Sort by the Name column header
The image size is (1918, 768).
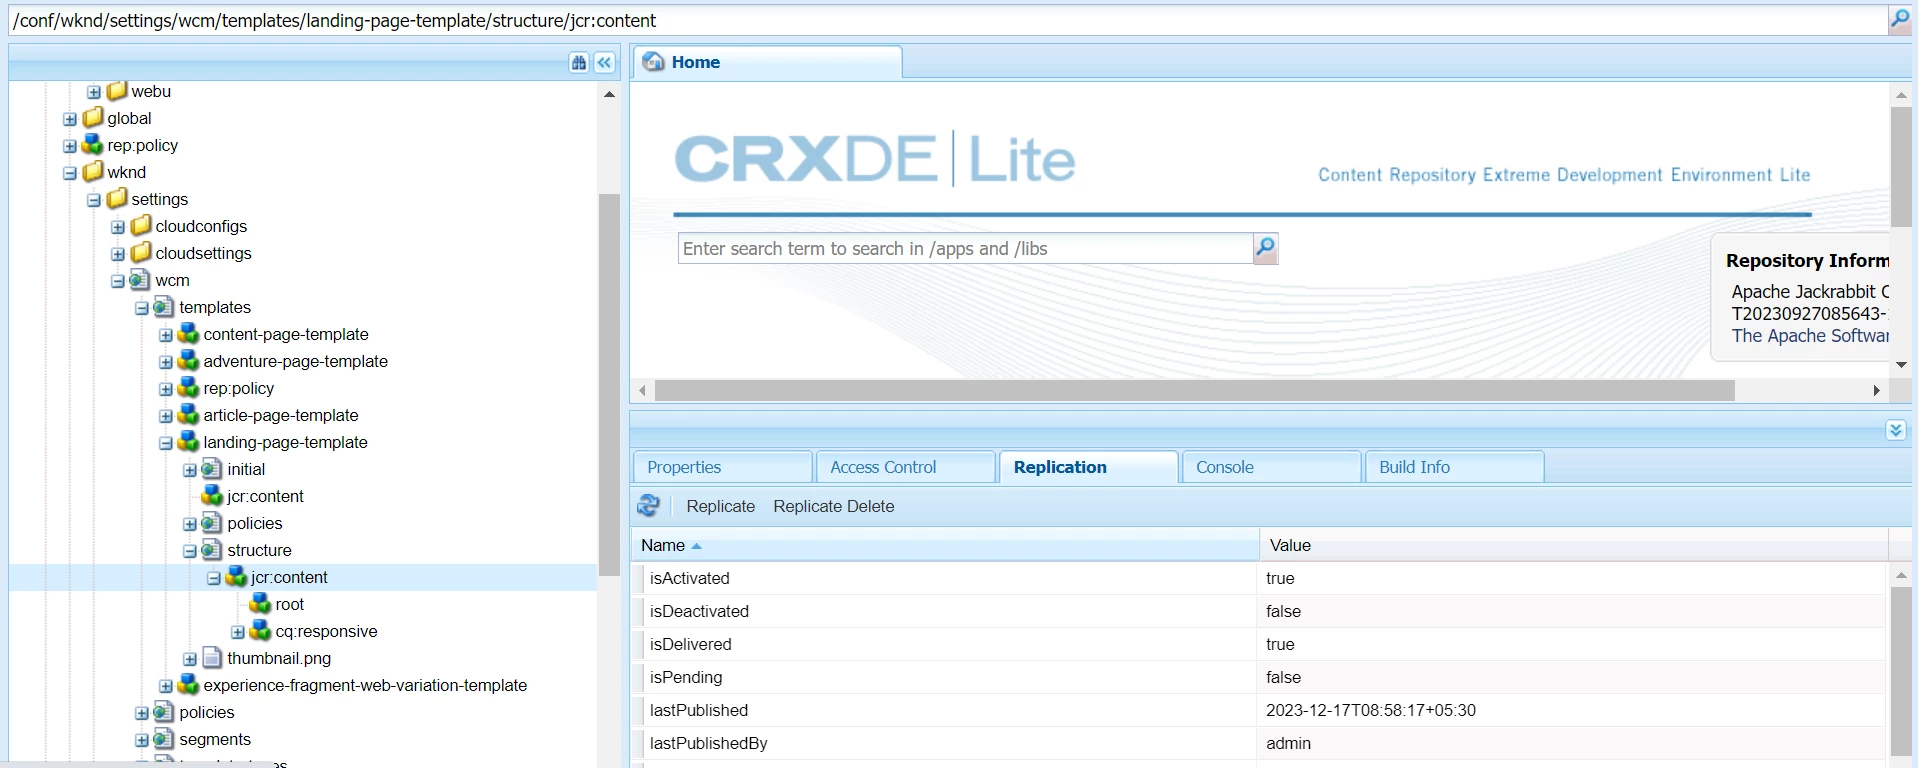945,545
